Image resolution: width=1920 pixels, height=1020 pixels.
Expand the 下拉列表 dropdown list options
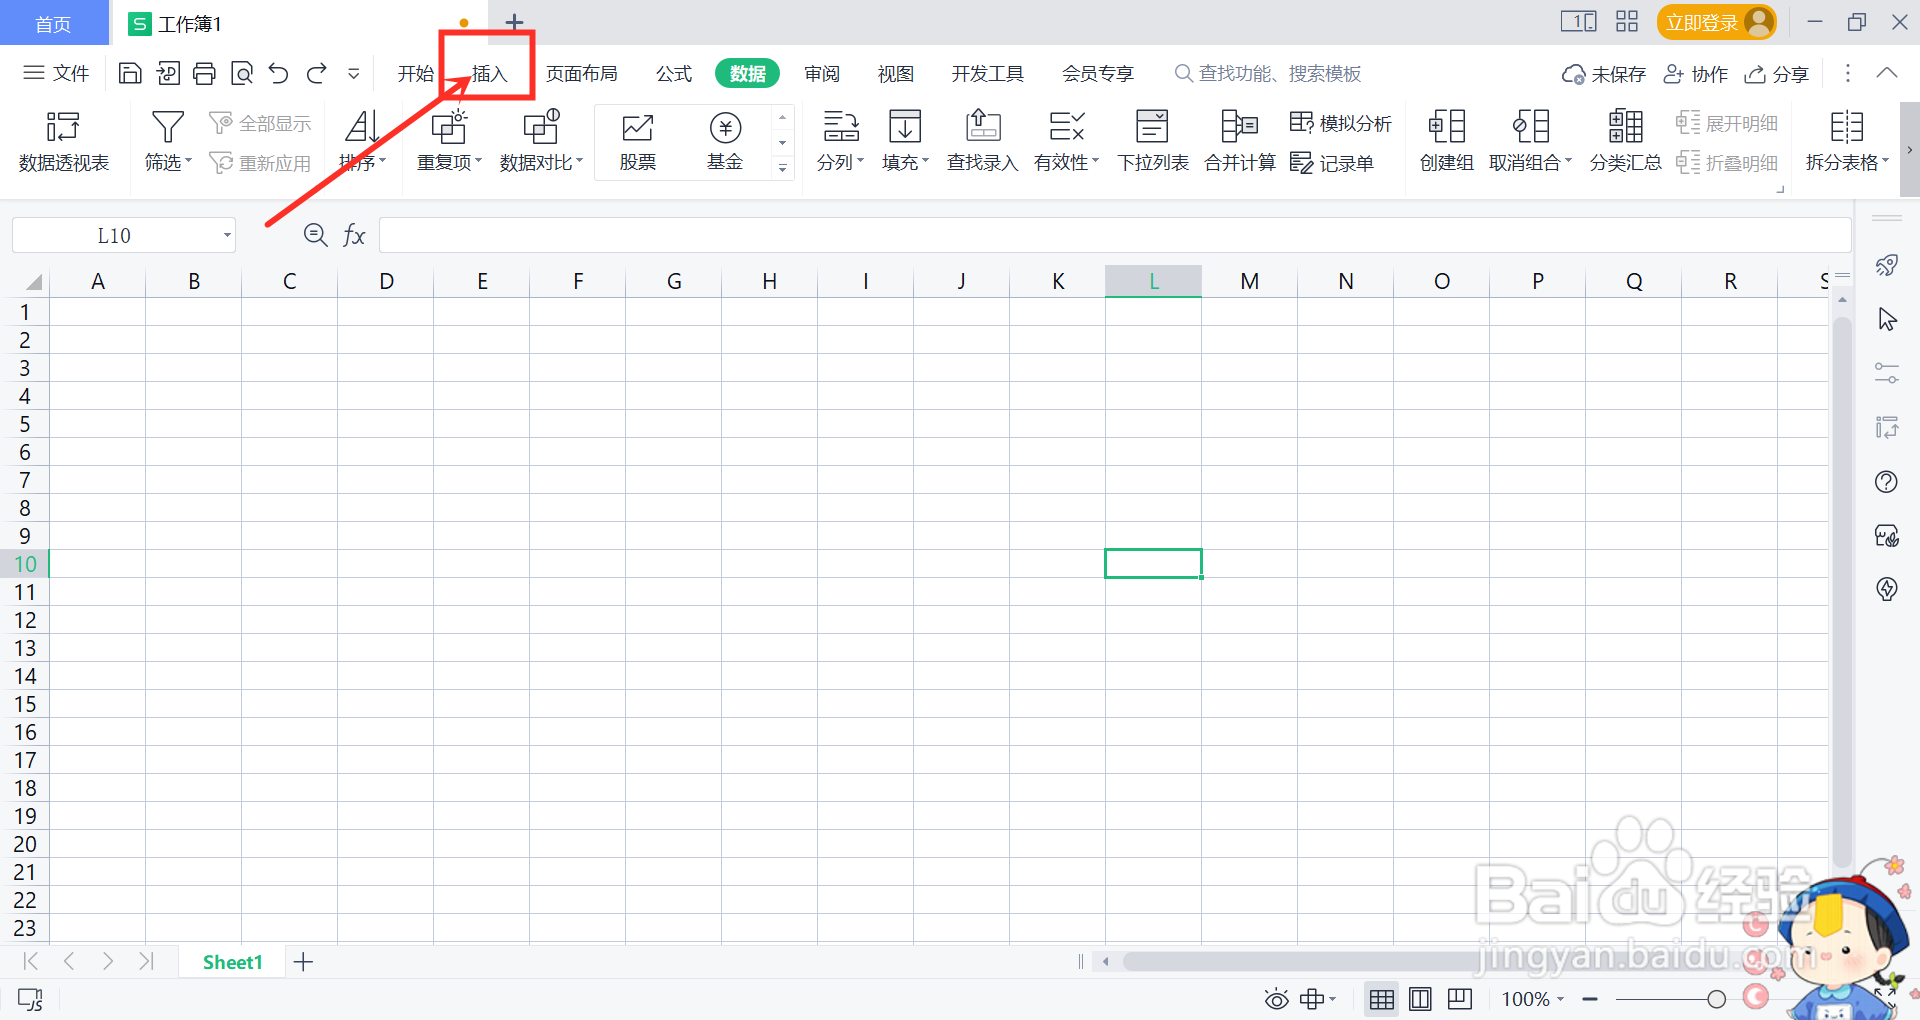1152,140
